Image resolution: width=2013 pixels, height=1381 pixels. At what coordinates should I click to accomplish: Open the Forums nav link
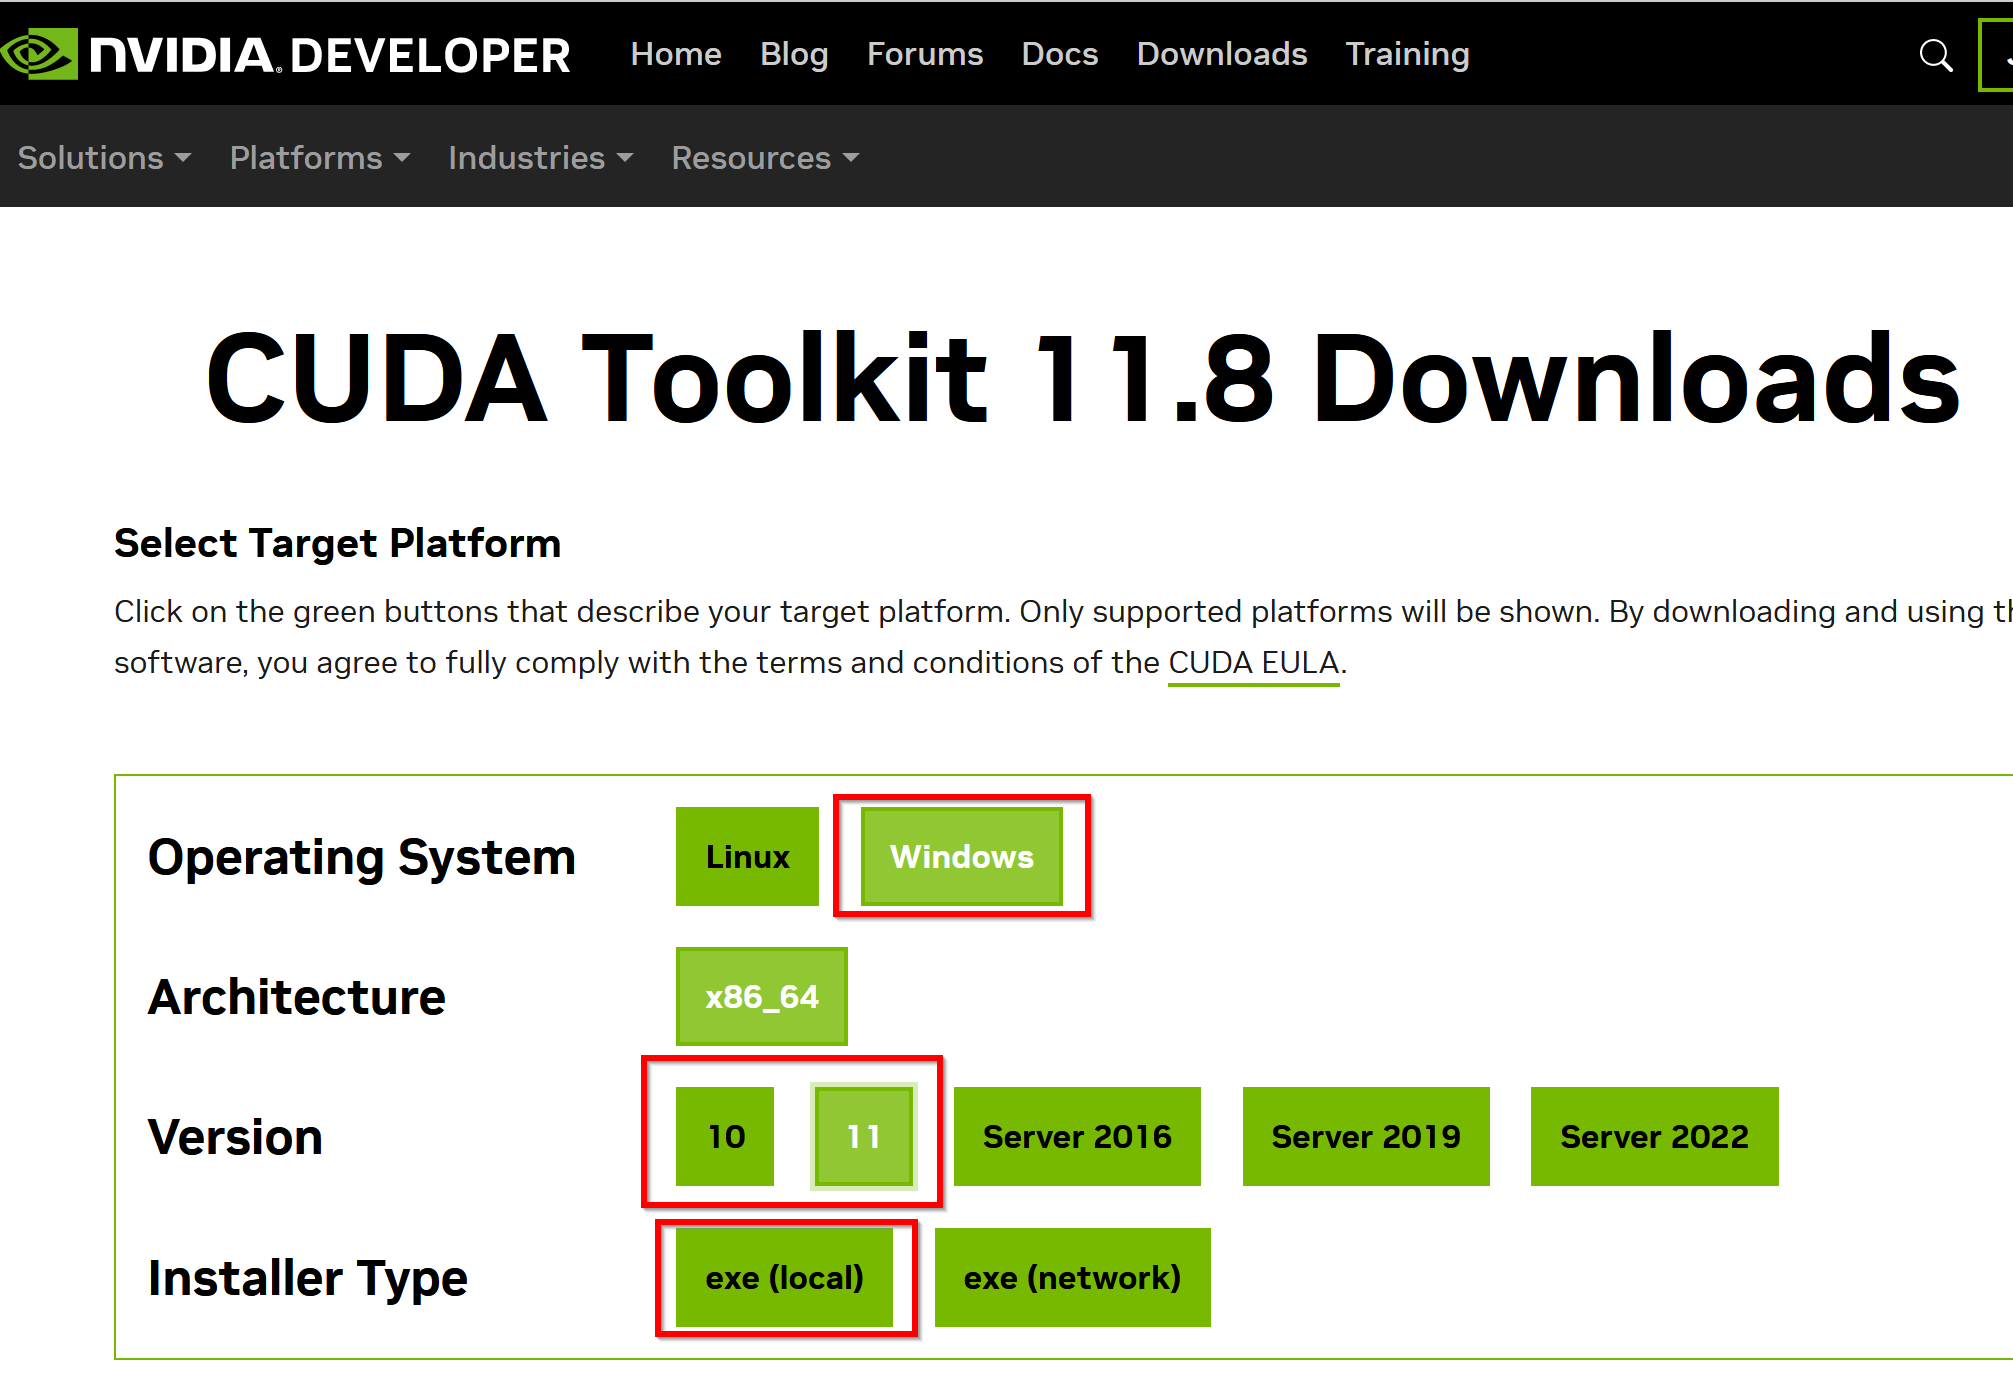(x=925, y=54)
